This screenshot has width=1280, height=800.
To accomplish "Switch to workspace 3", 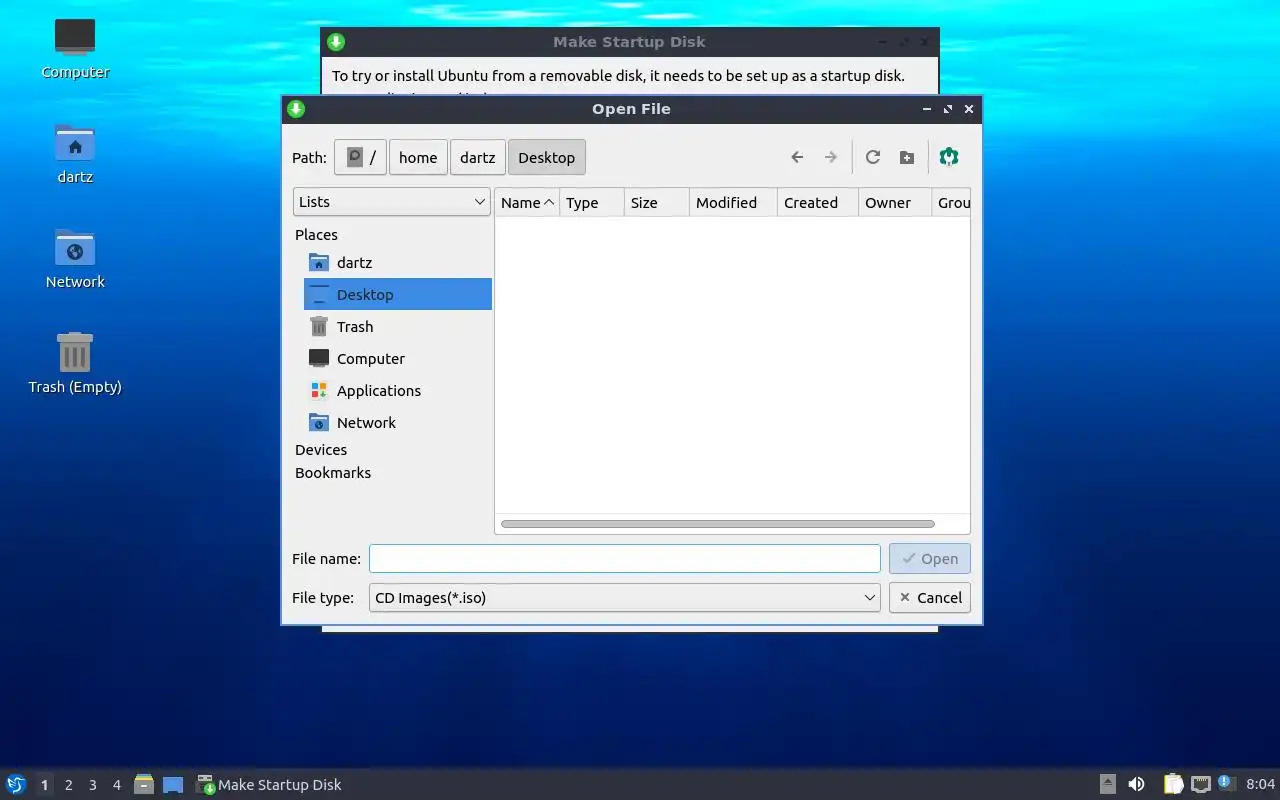I will coord(92,785).
